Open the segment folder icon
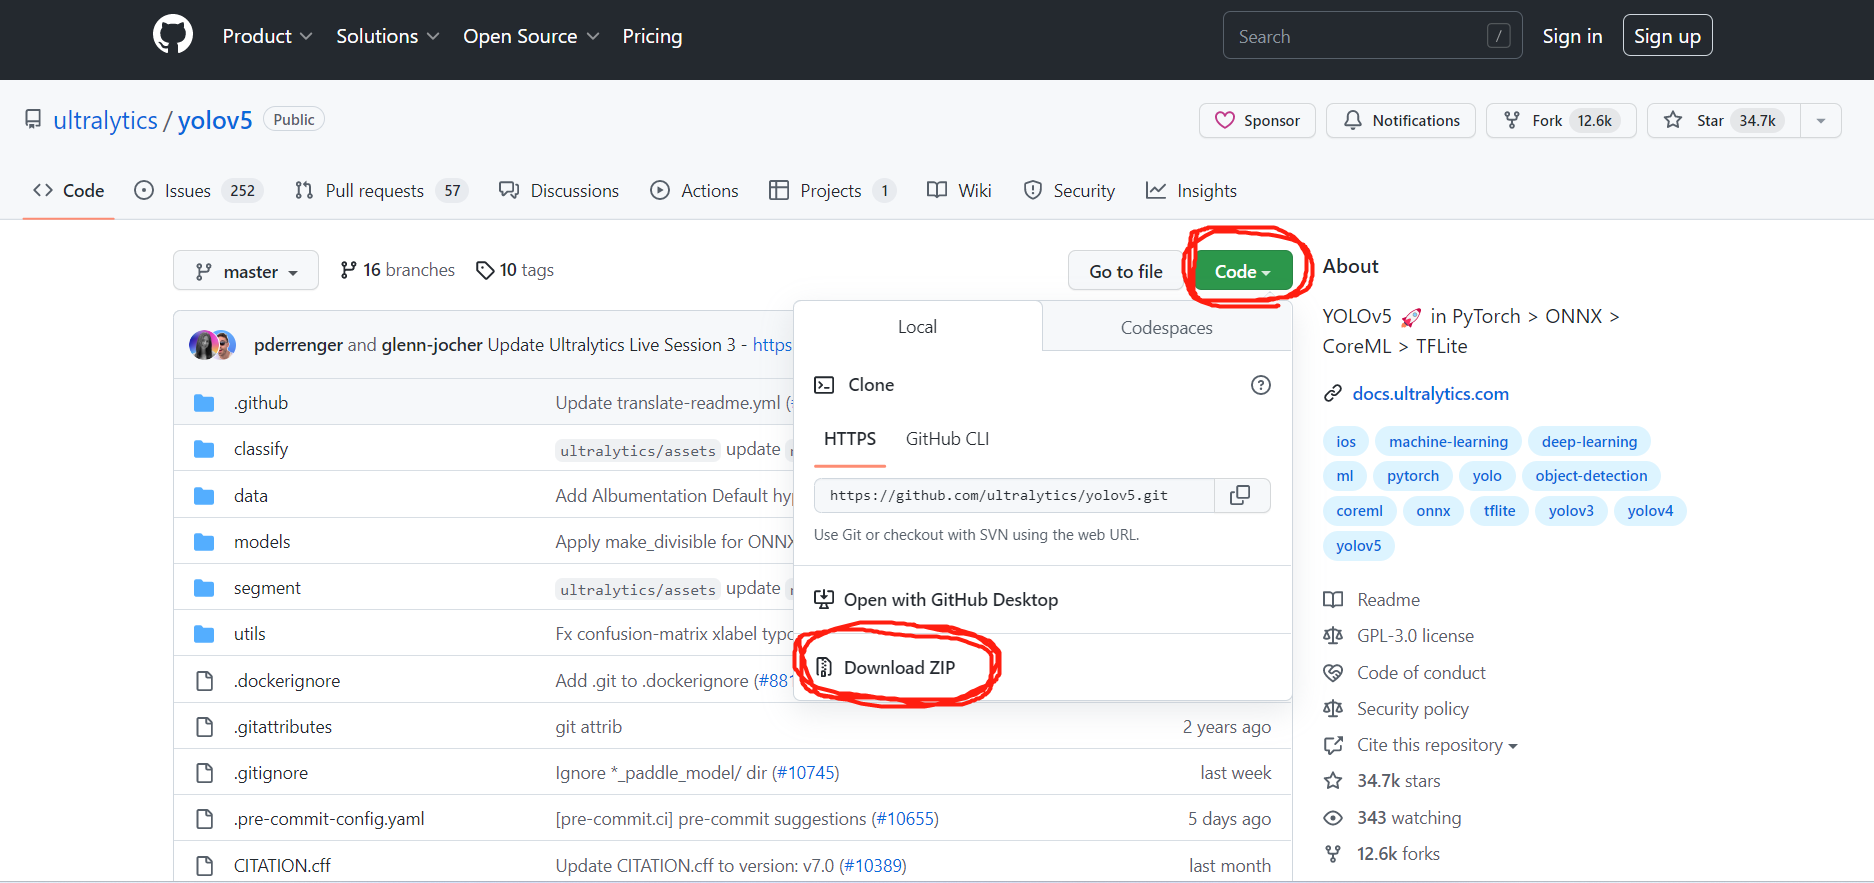 click(x=204, y=588)
